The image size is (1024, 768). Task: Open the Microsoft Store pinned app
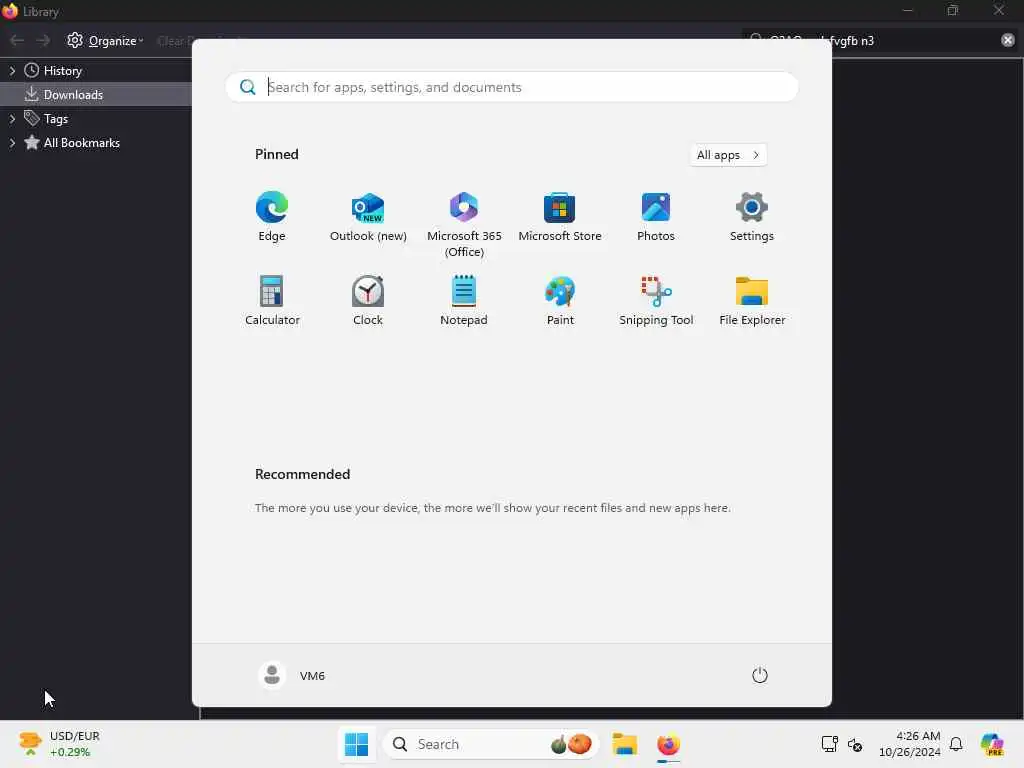(560, 217)
